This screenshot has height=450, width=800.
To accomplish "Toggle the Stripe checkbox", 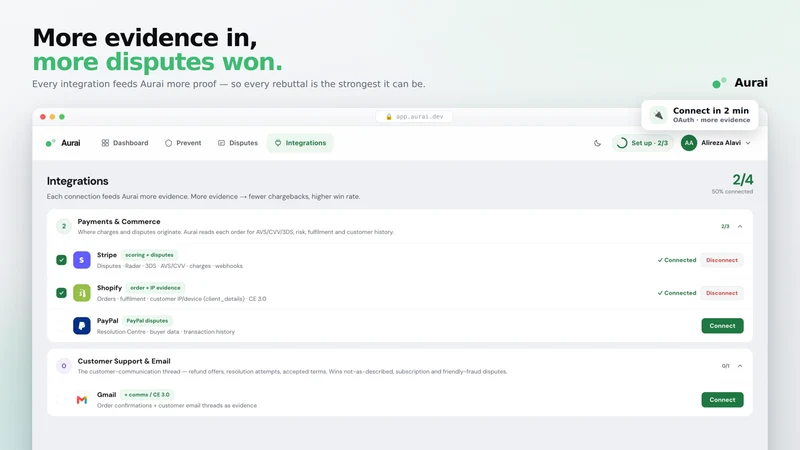I will (x=61, y=260).
